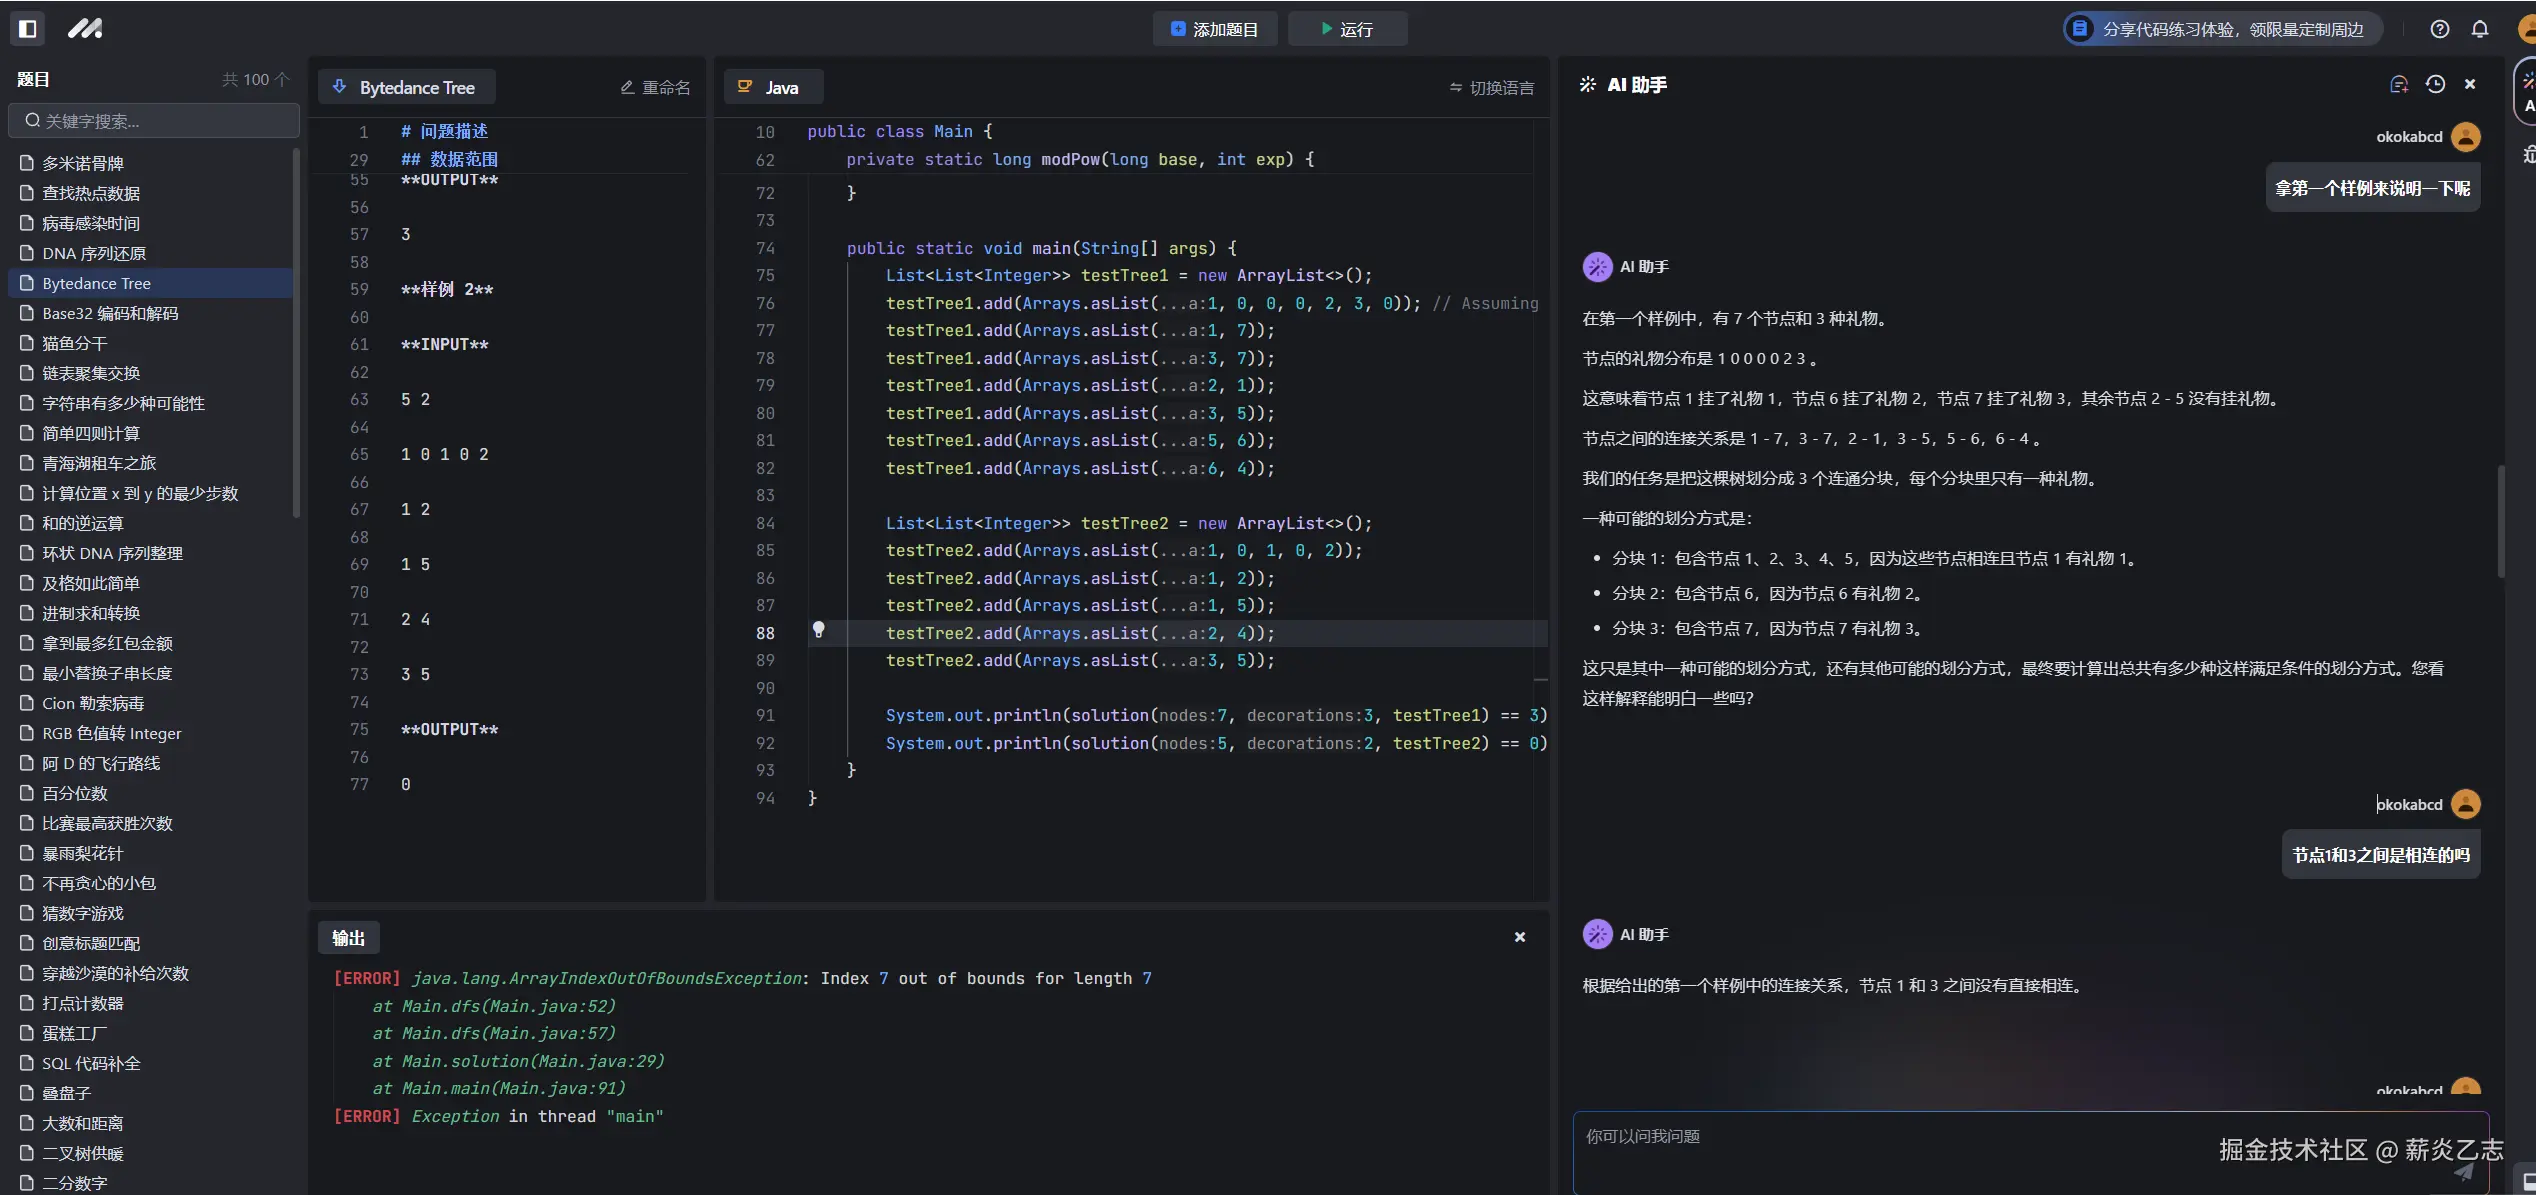Viewport: 2536px width, 1195px height.
Task: Click the 添加题目 button
Action: tap(1214, 28)
